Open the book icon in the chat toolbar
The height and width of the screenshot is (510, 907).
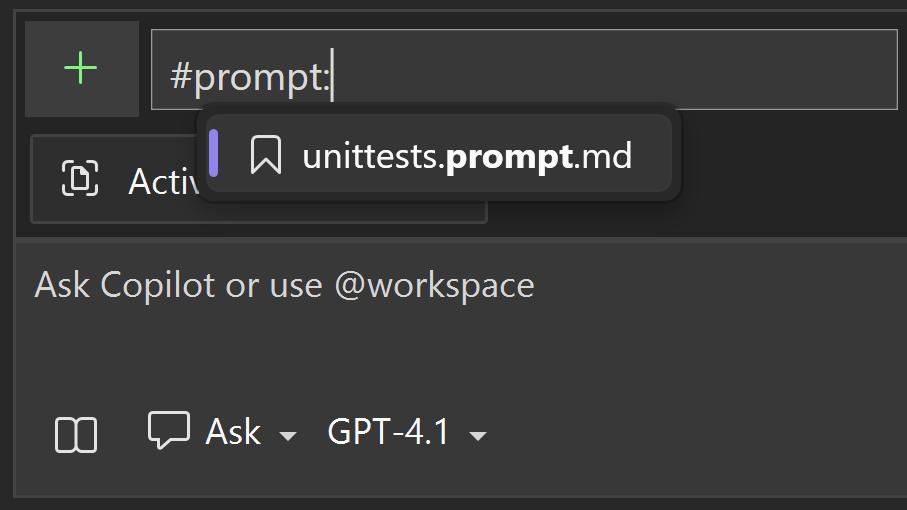pyautogui.click(x=76, y=435)
